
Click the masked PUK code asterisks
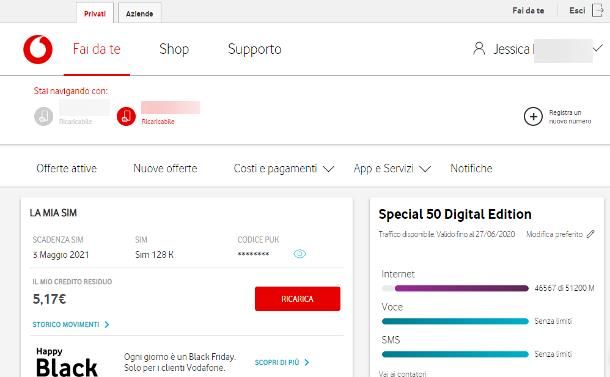point(253,254)
